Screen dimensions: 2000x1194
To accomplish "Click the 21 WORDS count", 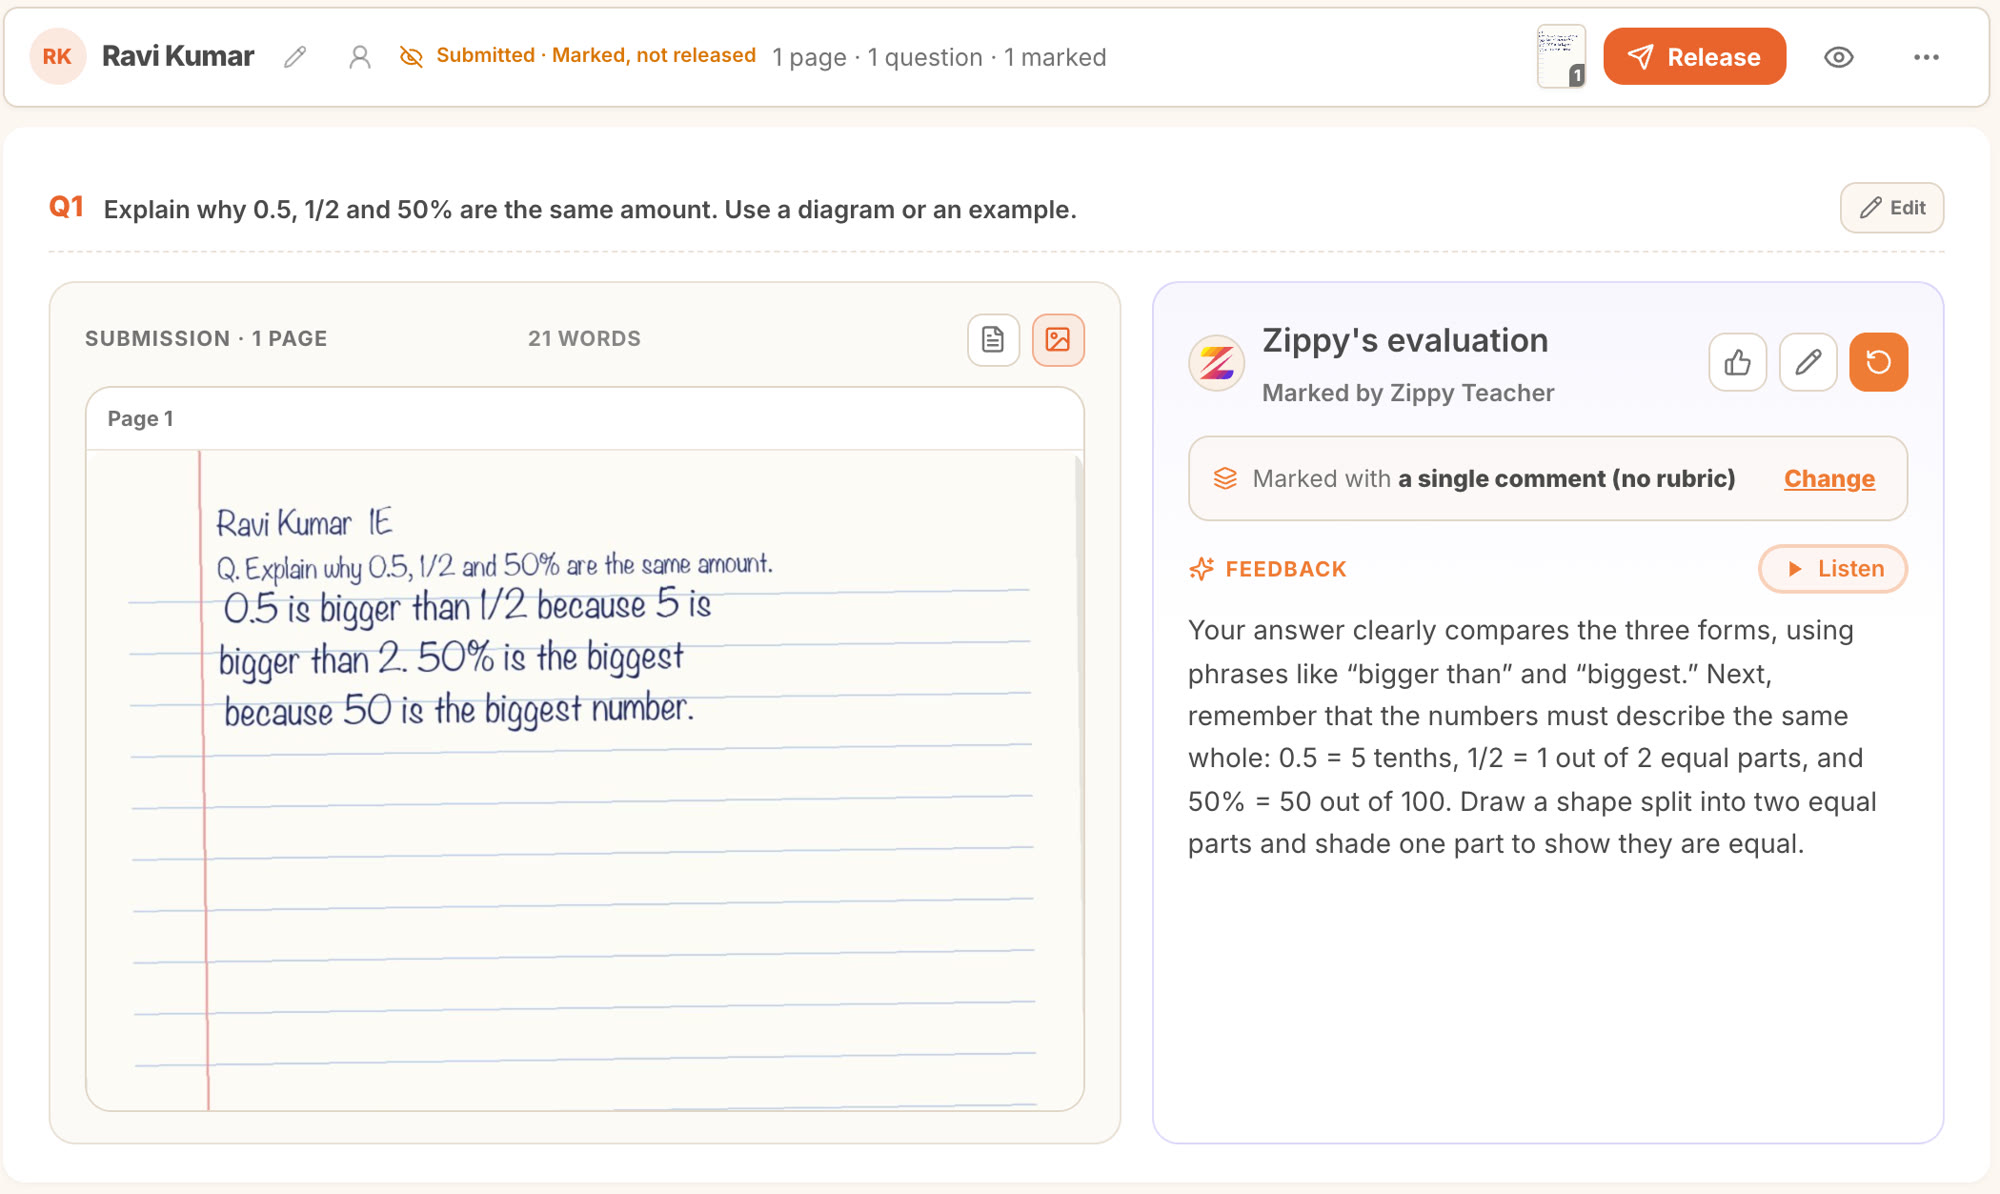I will click(x=584, y=339).
